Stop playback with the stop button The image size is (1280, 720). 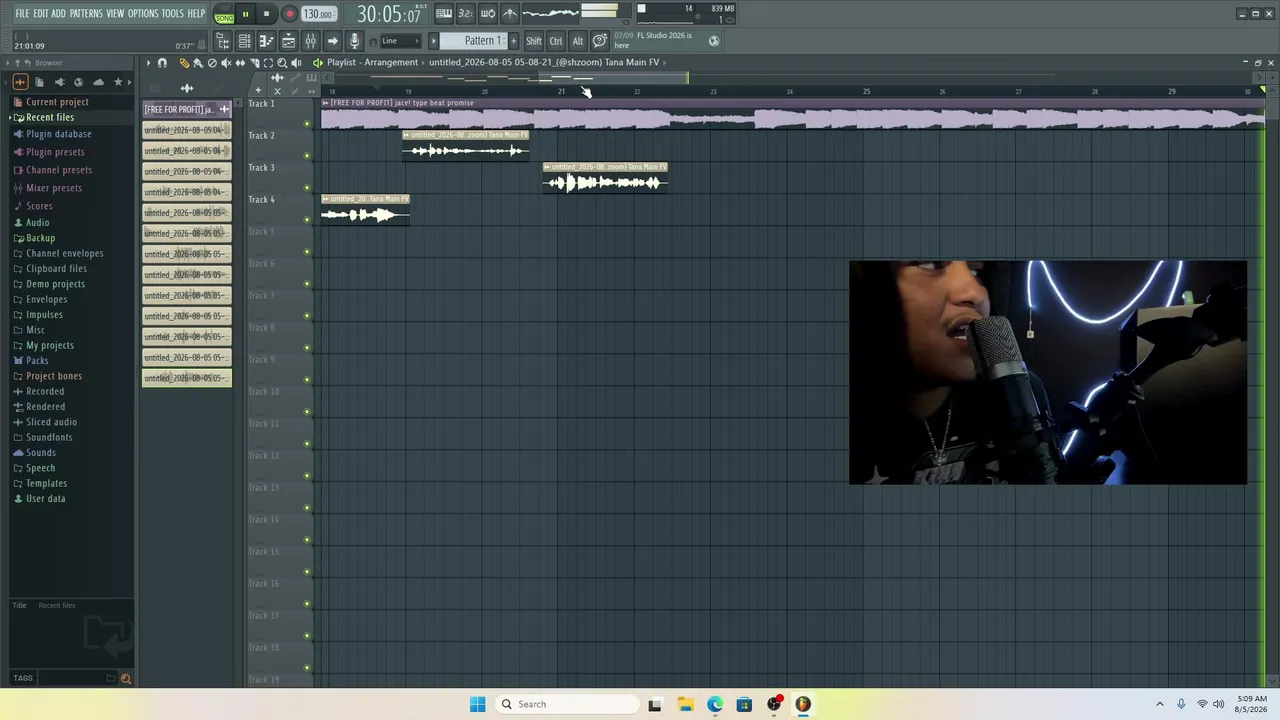click(x=266, y=14)
